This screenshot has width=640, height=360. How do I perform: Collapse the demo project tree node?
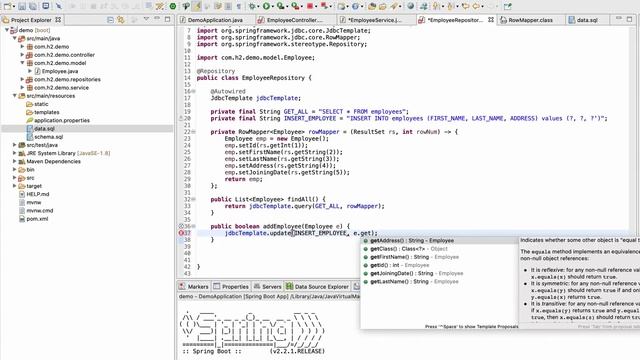point(7,30)
